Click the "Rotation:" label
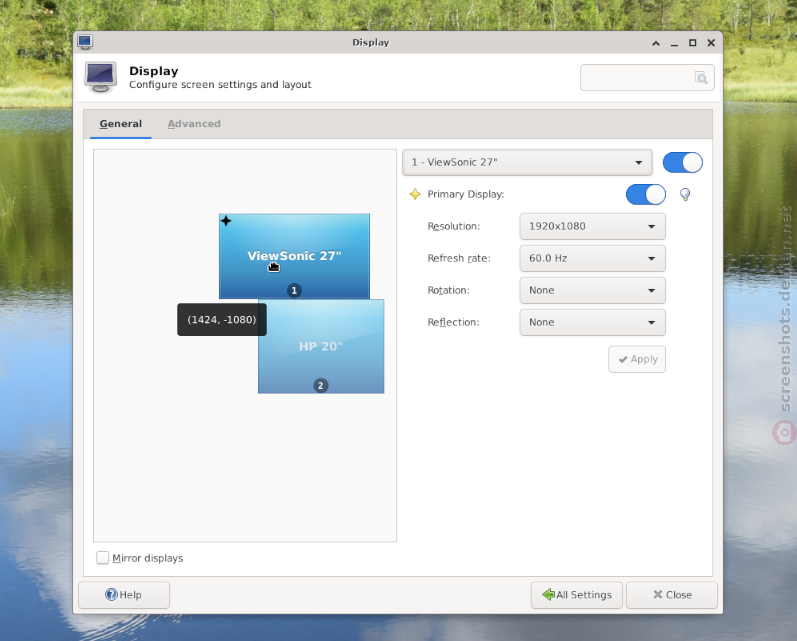797x641 pixels. pyautogui.click(x=448, y=290)
